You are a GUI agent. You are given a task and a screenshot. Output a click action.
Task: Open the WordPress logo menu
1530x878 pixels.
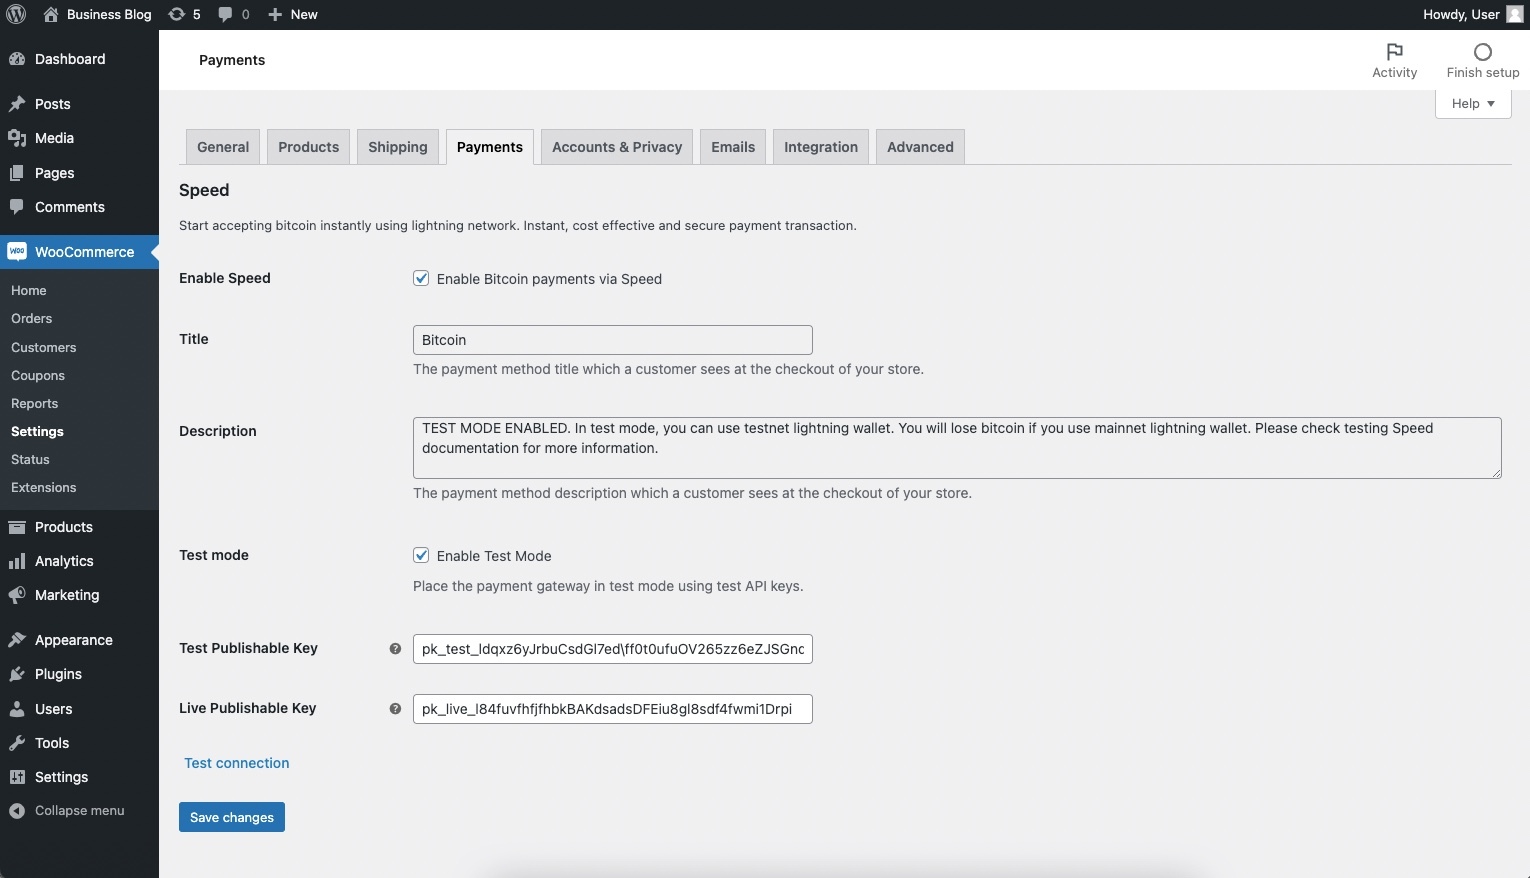click(x=16, y=14)
